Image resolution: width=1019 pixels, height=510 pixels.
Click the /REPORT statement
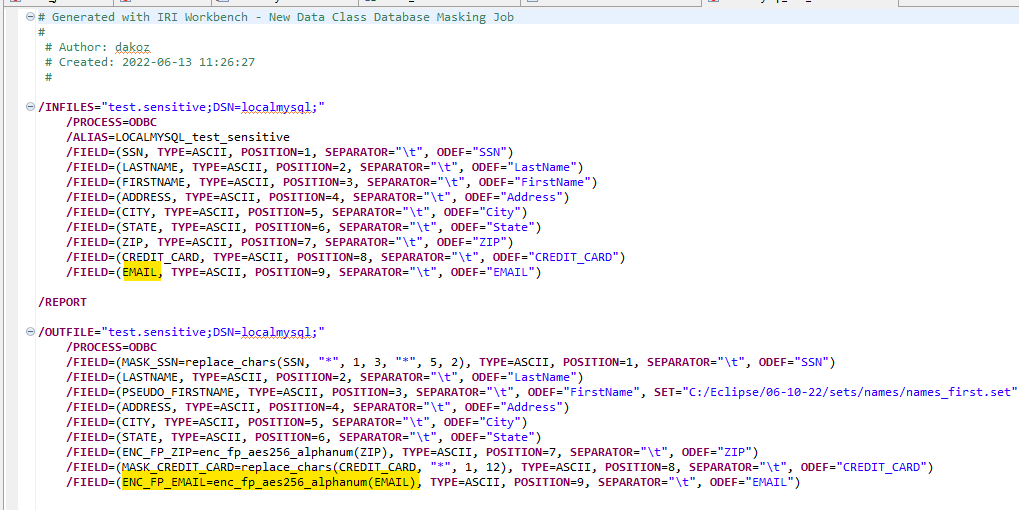pos(62,302)
